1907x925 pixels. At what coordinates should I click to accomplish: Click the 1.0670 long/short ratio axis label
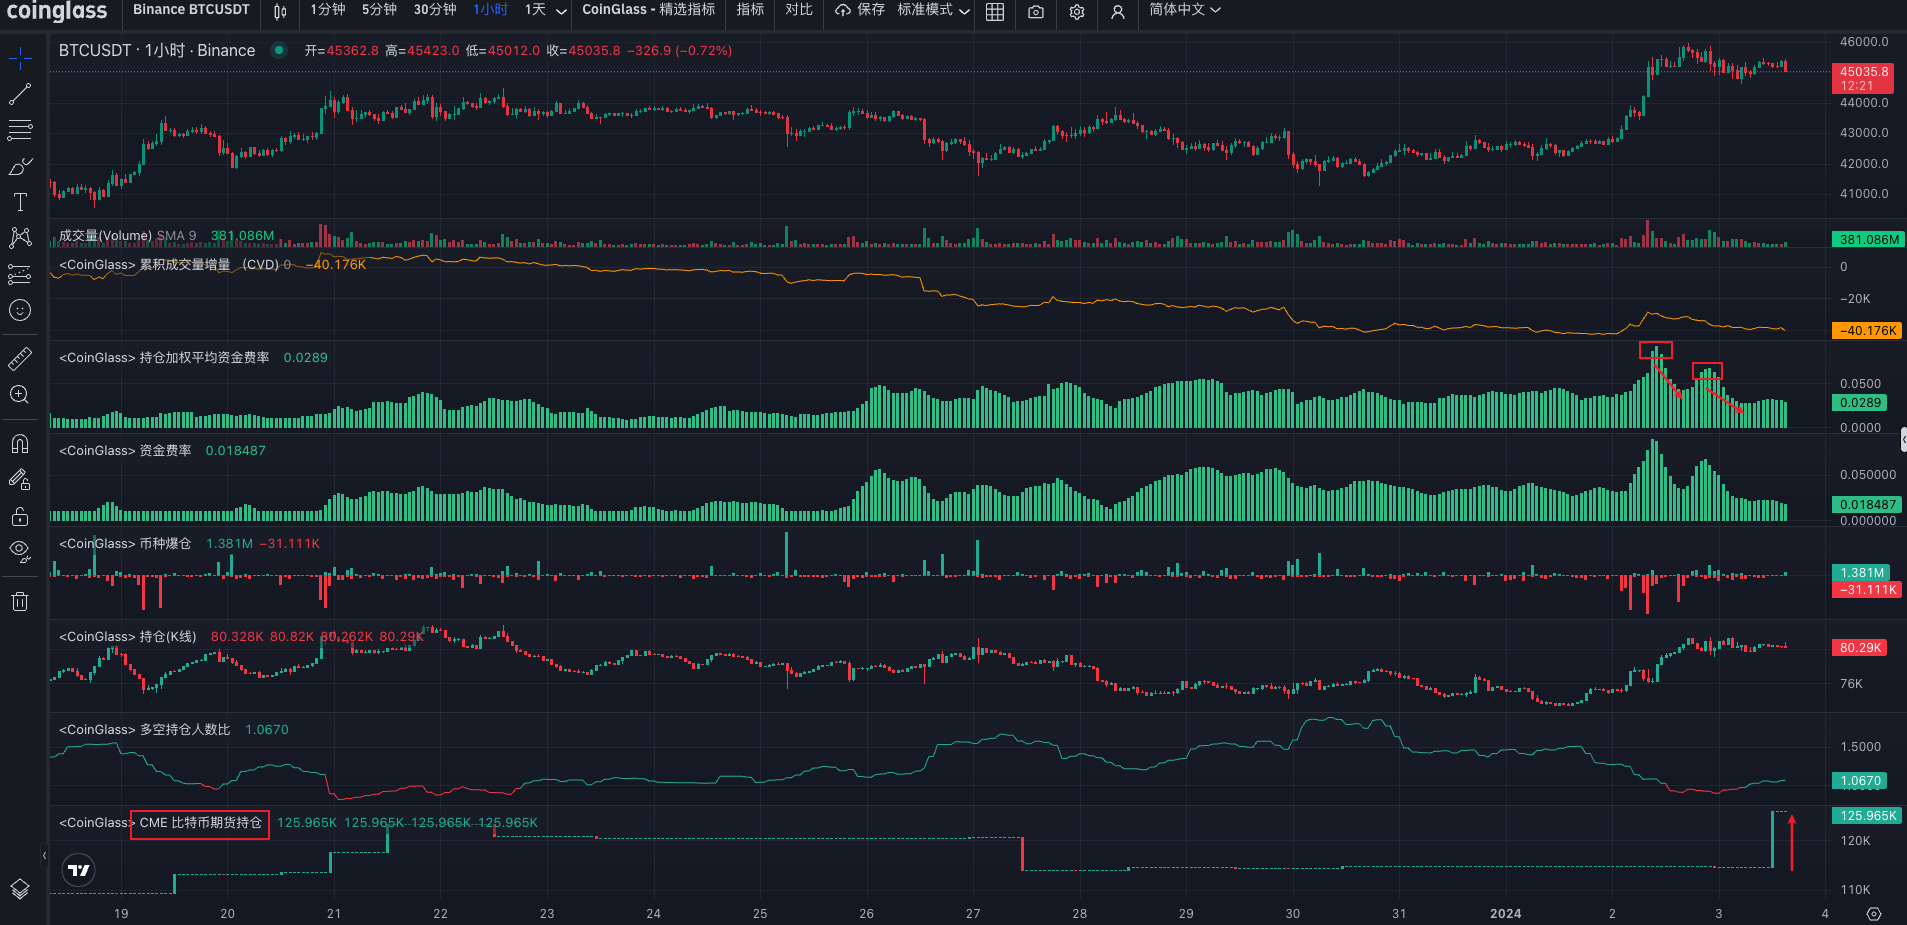click(1859, 781)
